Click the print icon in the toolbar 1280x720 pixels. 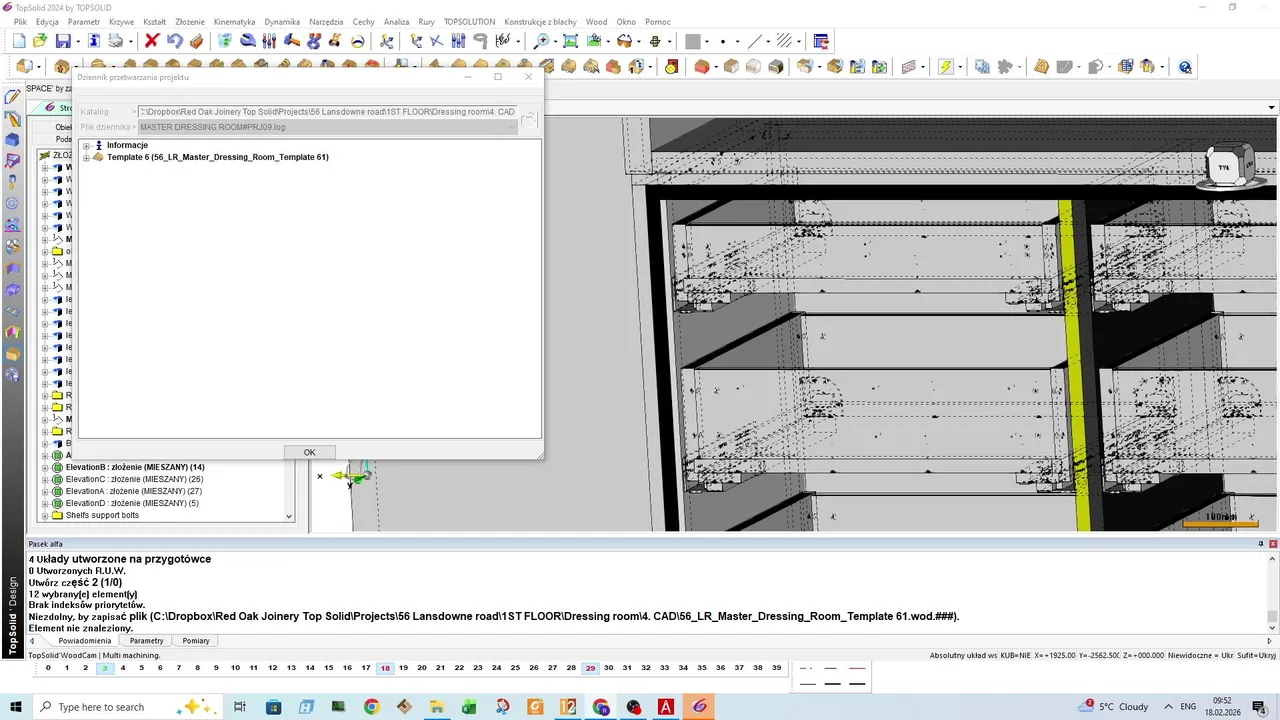(116, 41)
